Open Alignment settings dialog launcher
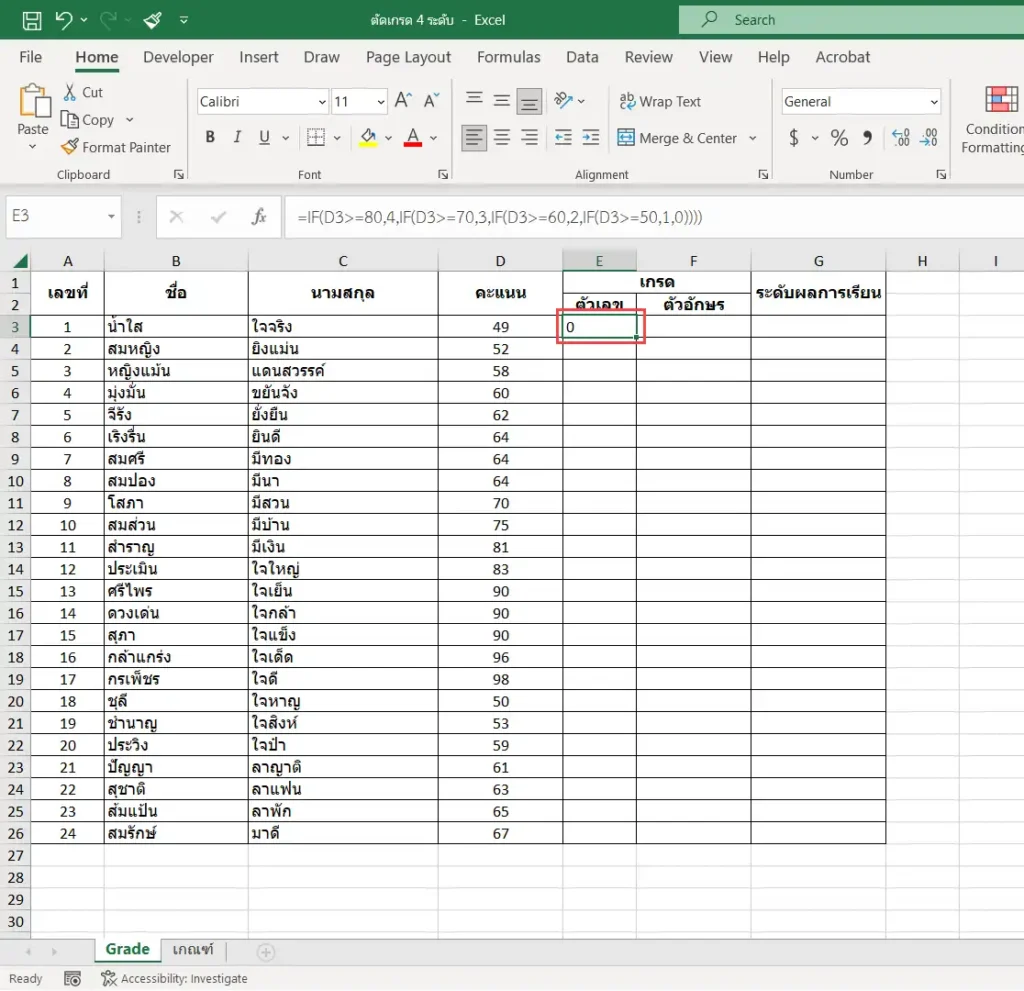The height and width of the screenshot is (991, 1024). coord(763,174)
